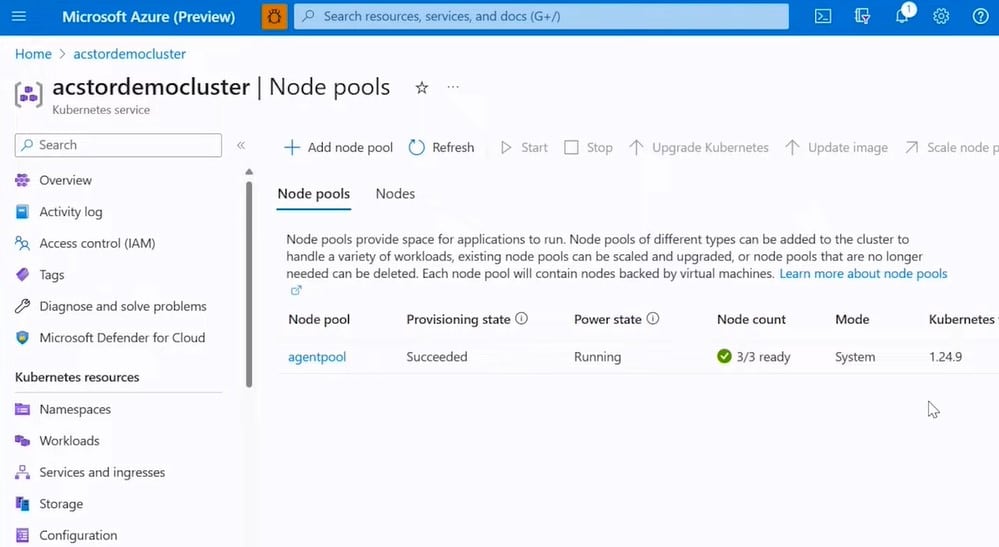The image size is (999, 547).
Task: Open Activity log in the sidebar
Action: (x=71, y=212)
